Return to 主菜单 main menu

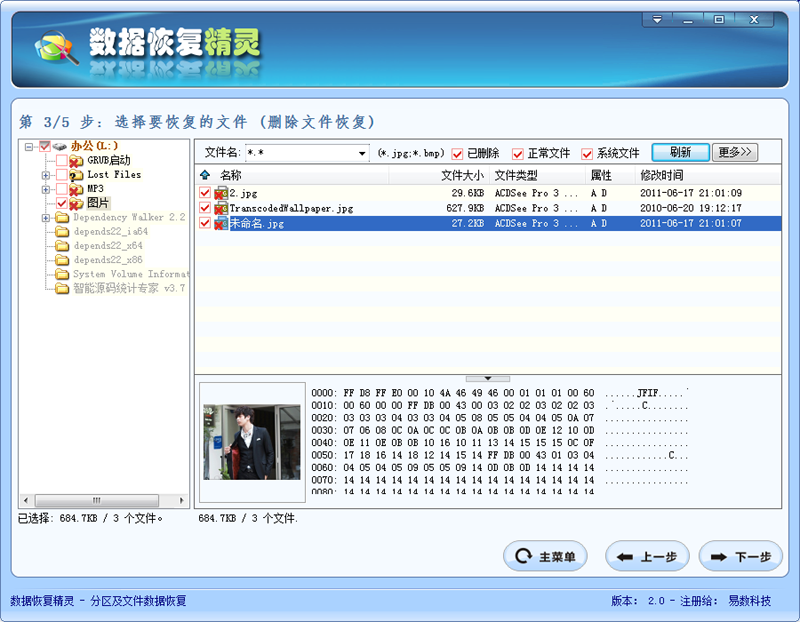[545, 556]
